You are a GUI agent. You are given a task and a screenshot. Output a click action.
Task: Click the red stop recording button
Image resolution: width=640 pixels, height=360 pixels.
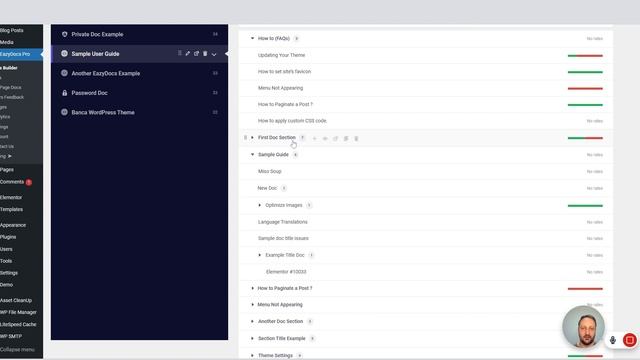(x=629, y=340)
